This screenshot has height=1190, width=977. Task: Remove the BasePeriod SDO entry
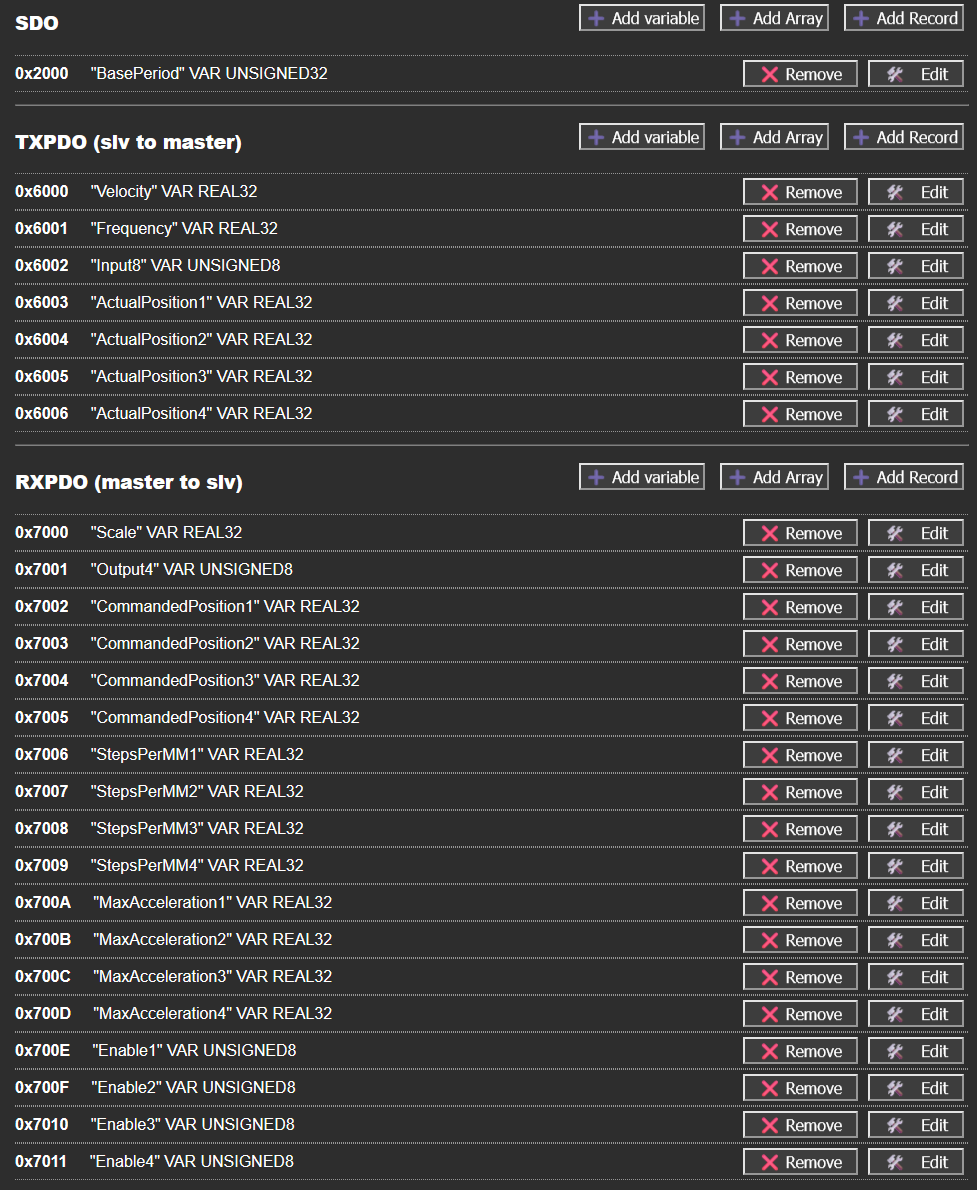pos(800,74)
